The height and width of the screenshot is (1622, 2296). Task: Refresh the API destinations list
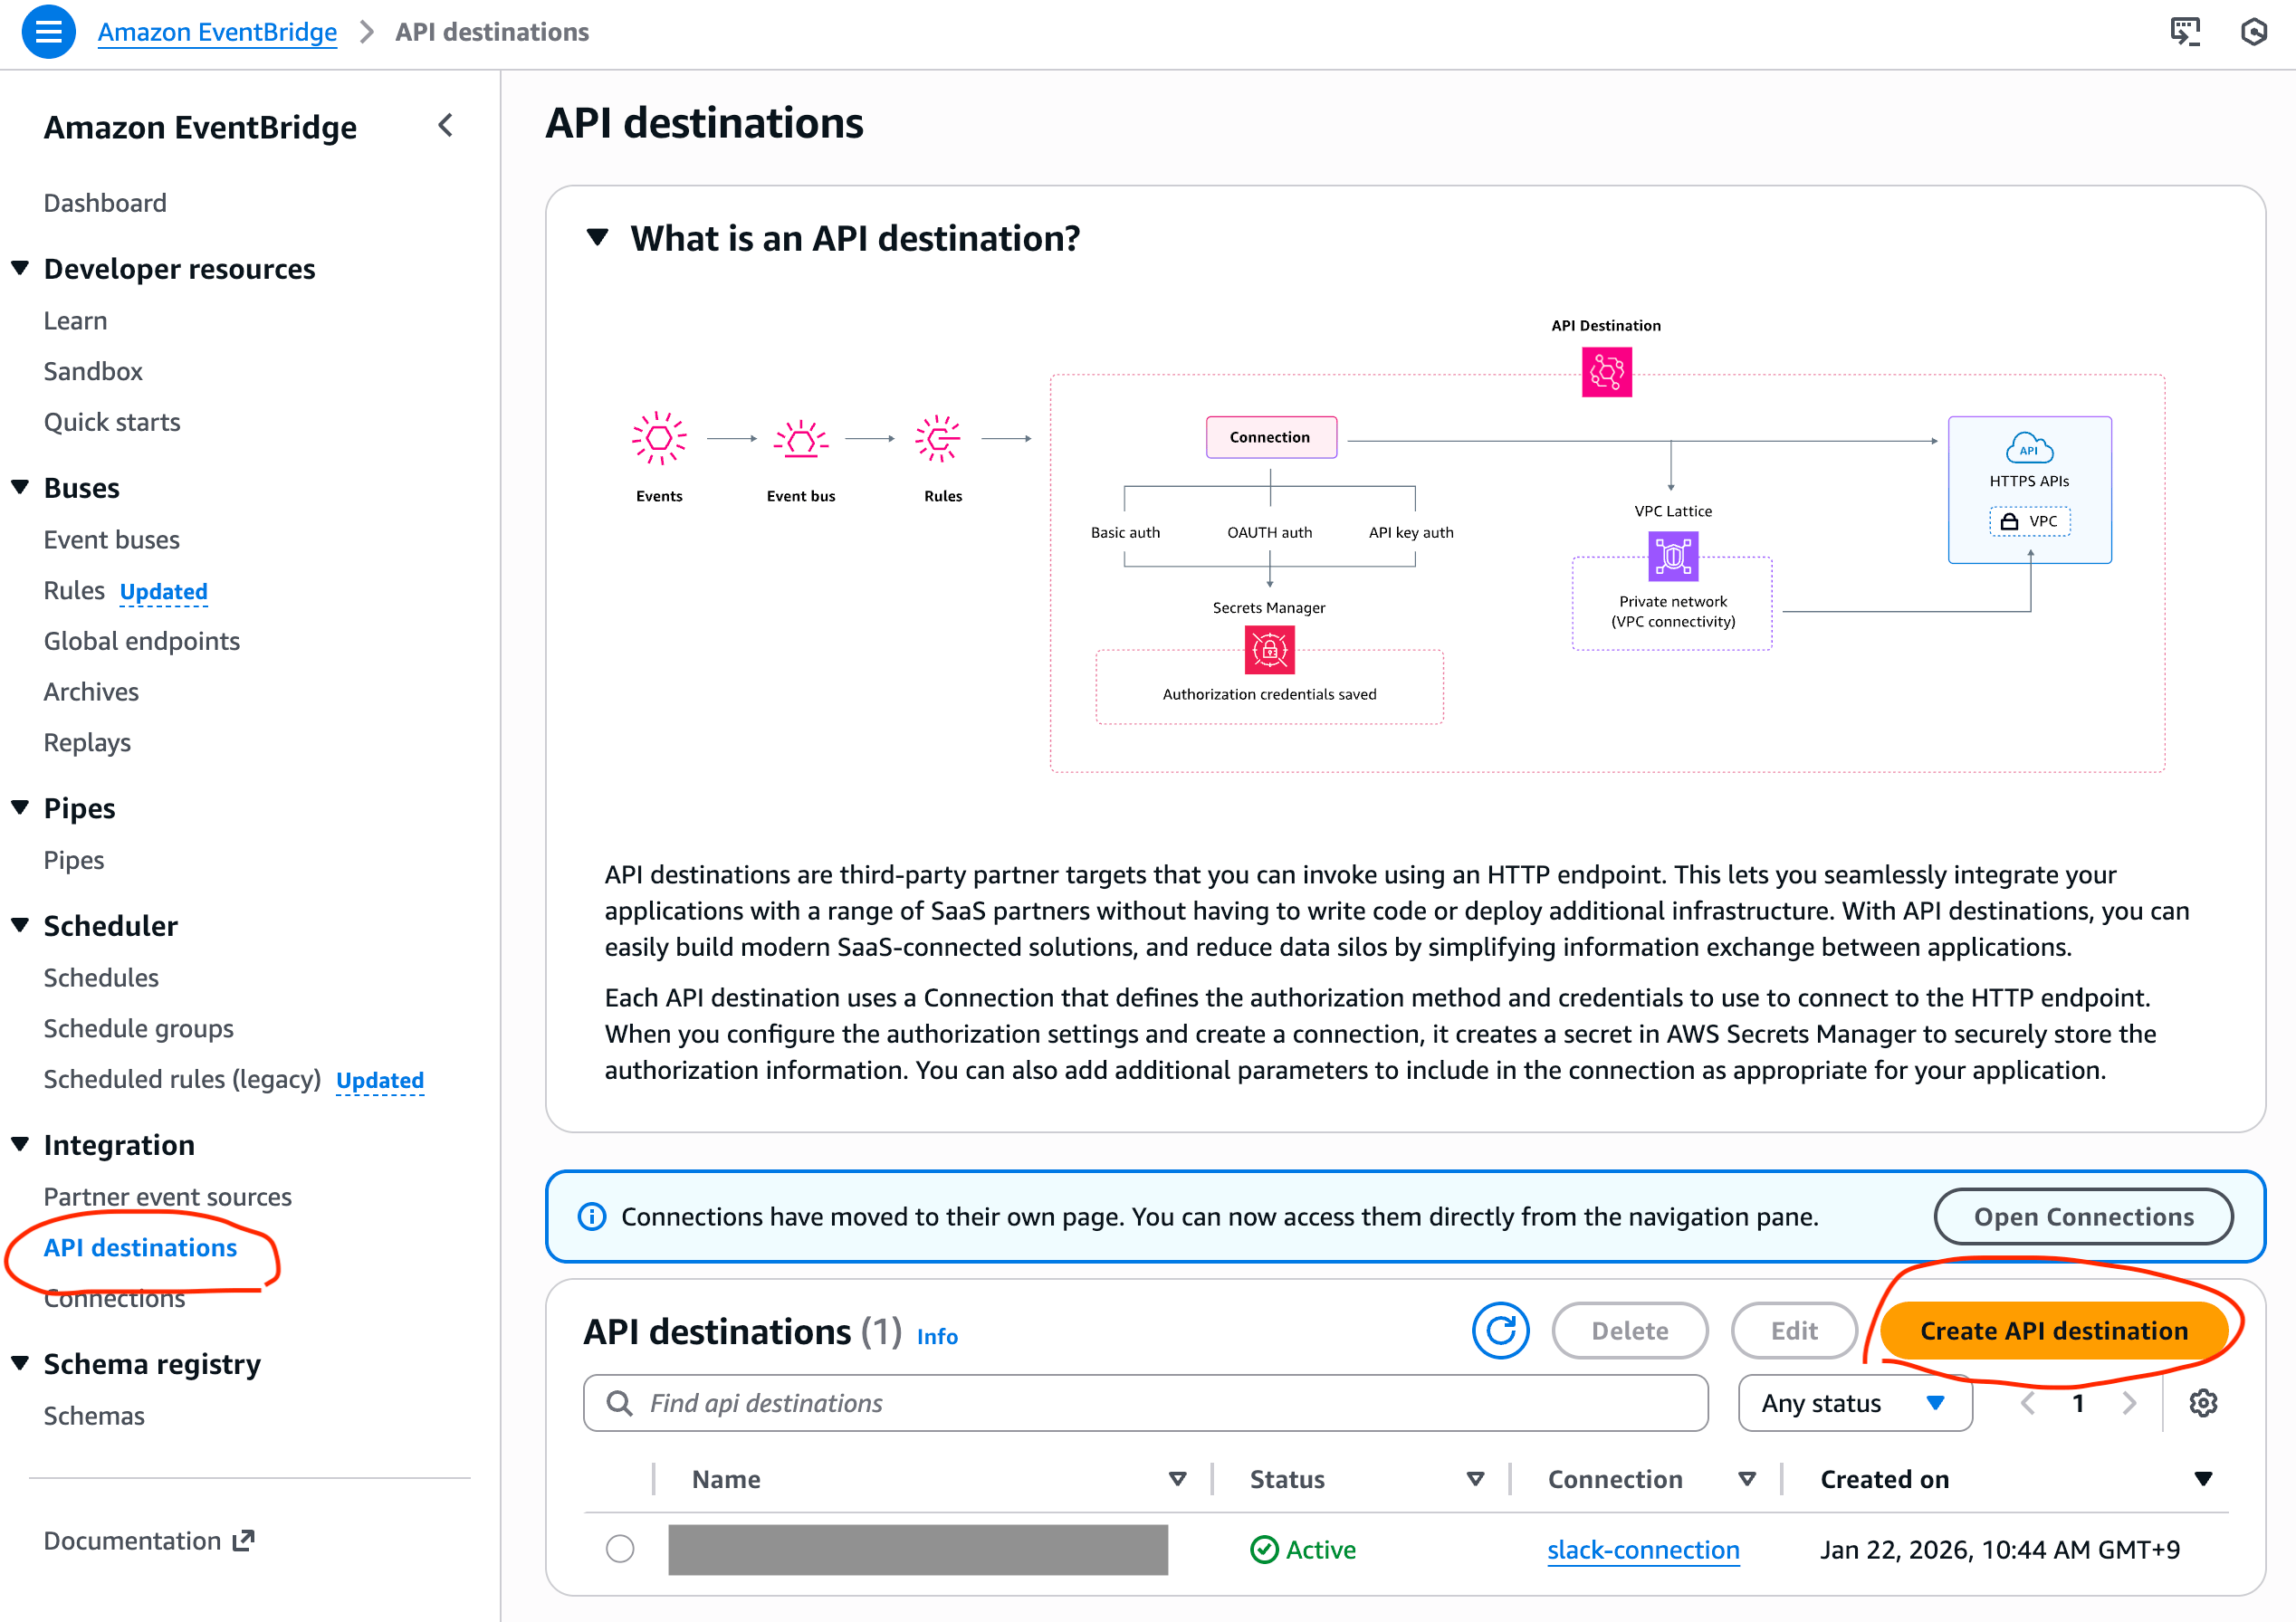[x=1500, y=1330]
